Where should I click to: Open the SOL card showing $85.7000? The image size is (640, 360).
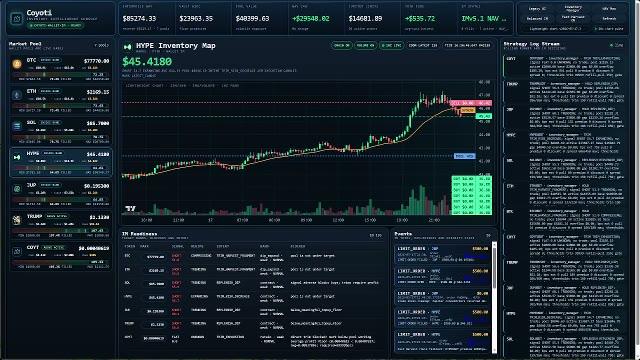(x=61, y=131)
